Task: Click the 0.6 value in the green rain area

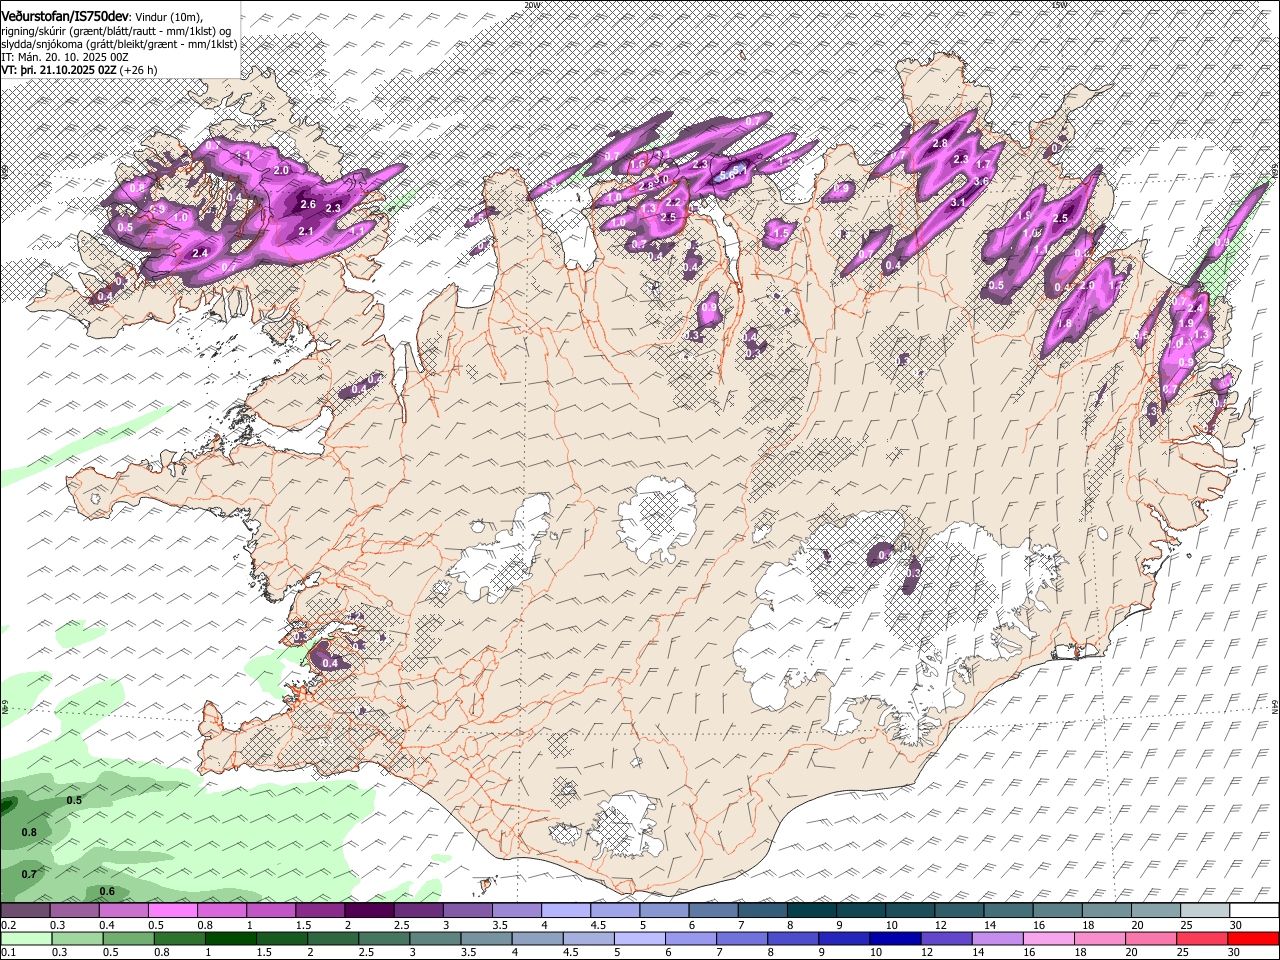Action: (107, 891)
